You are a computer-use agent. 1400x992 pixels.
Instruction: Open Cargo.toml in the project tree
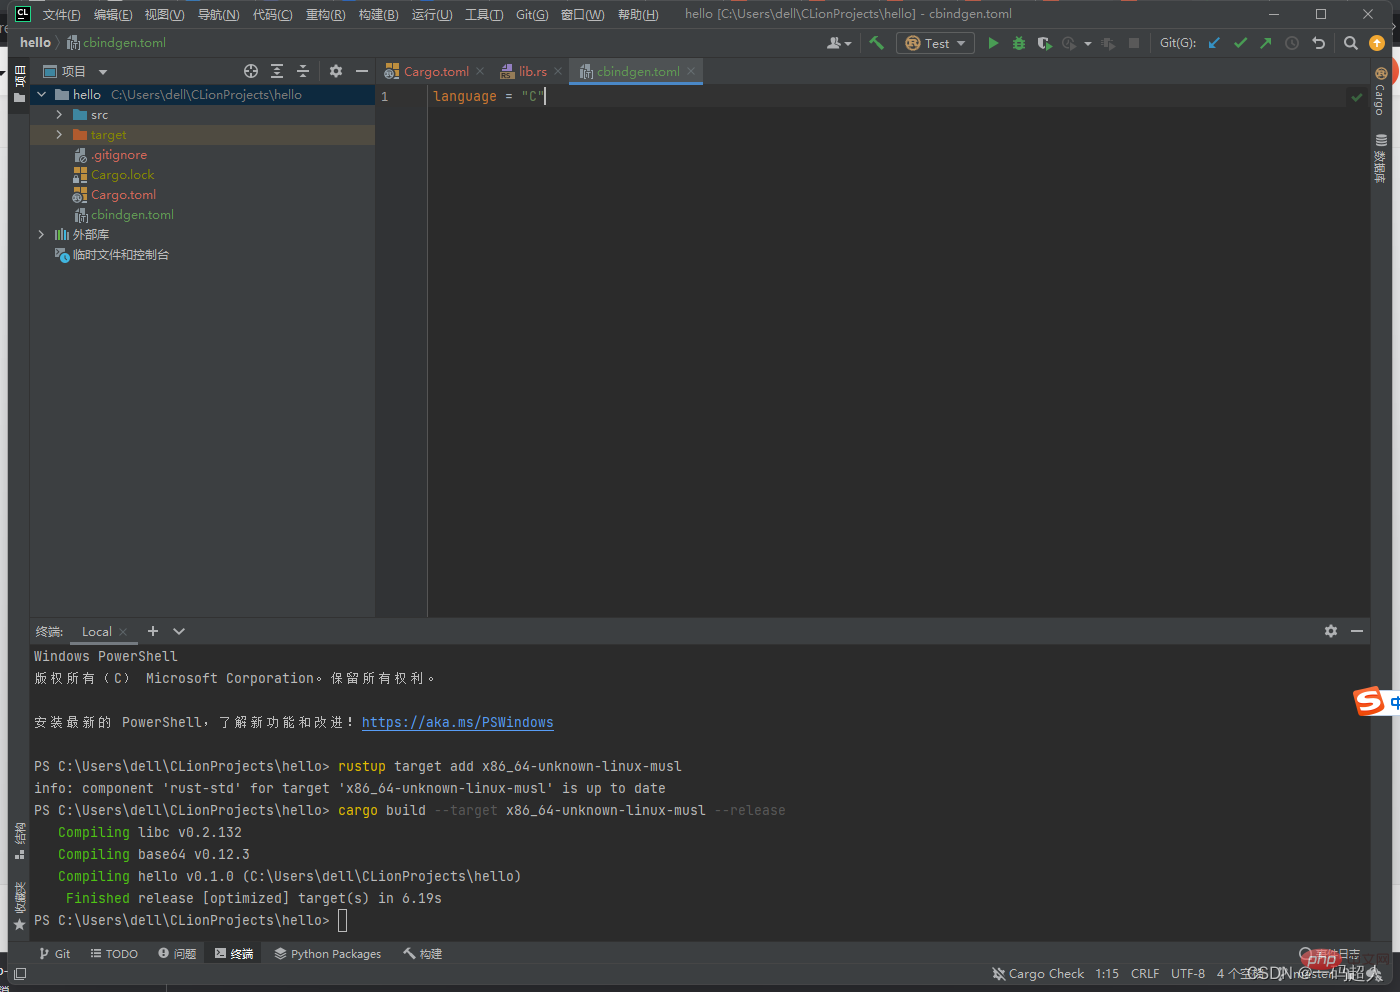point(123,195)
